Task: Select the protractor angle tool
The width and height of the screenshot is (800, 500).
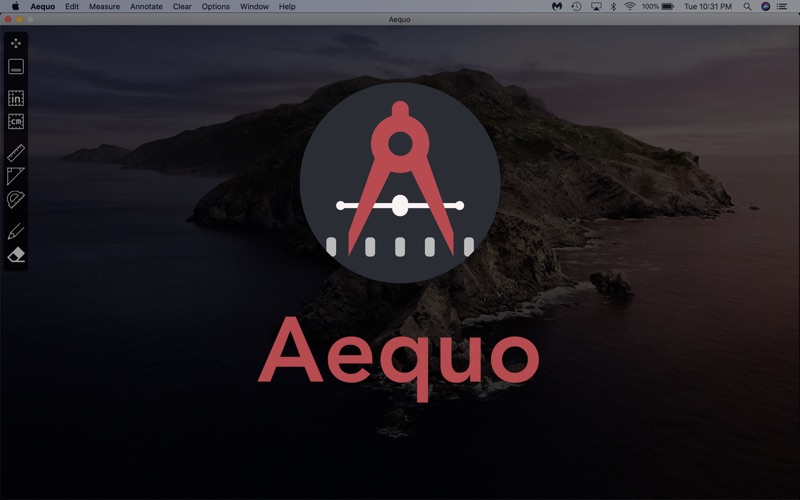Action: (16, 199)
